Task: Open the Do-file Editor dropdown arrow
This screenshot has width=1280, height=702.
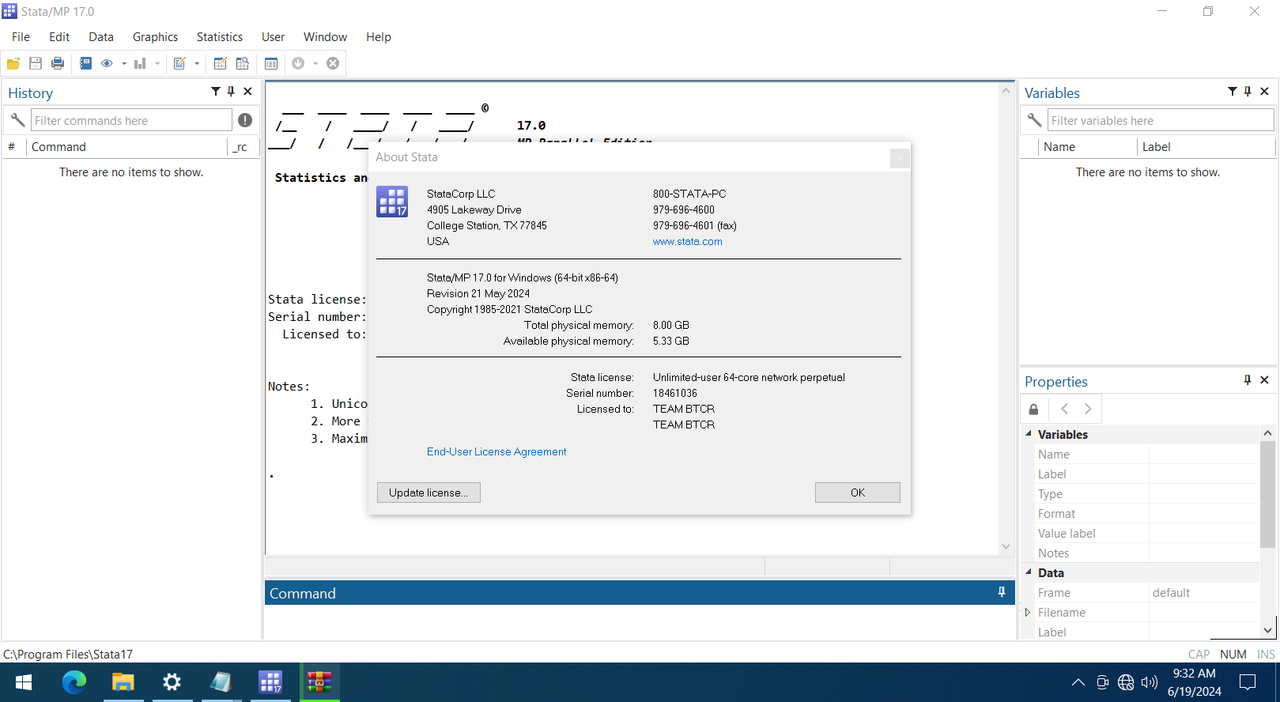Action: coord(197,64)
